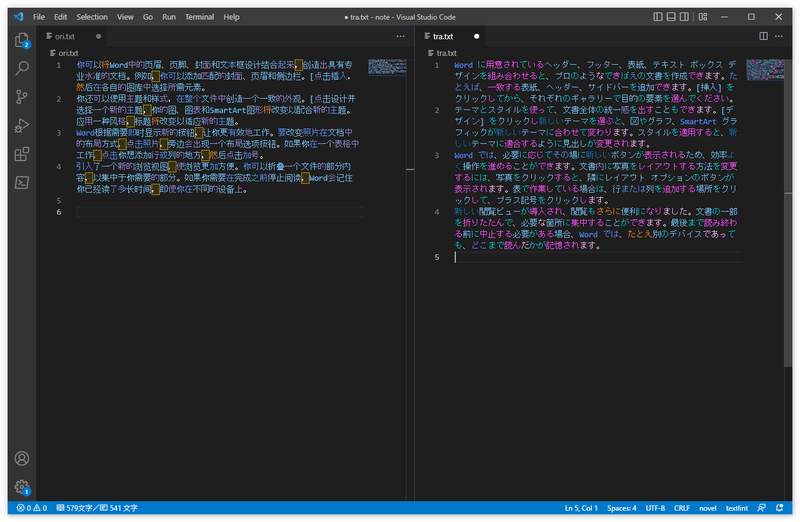
Task: Change indentation via Spaces: 4
Action: [x=621, y=508]
